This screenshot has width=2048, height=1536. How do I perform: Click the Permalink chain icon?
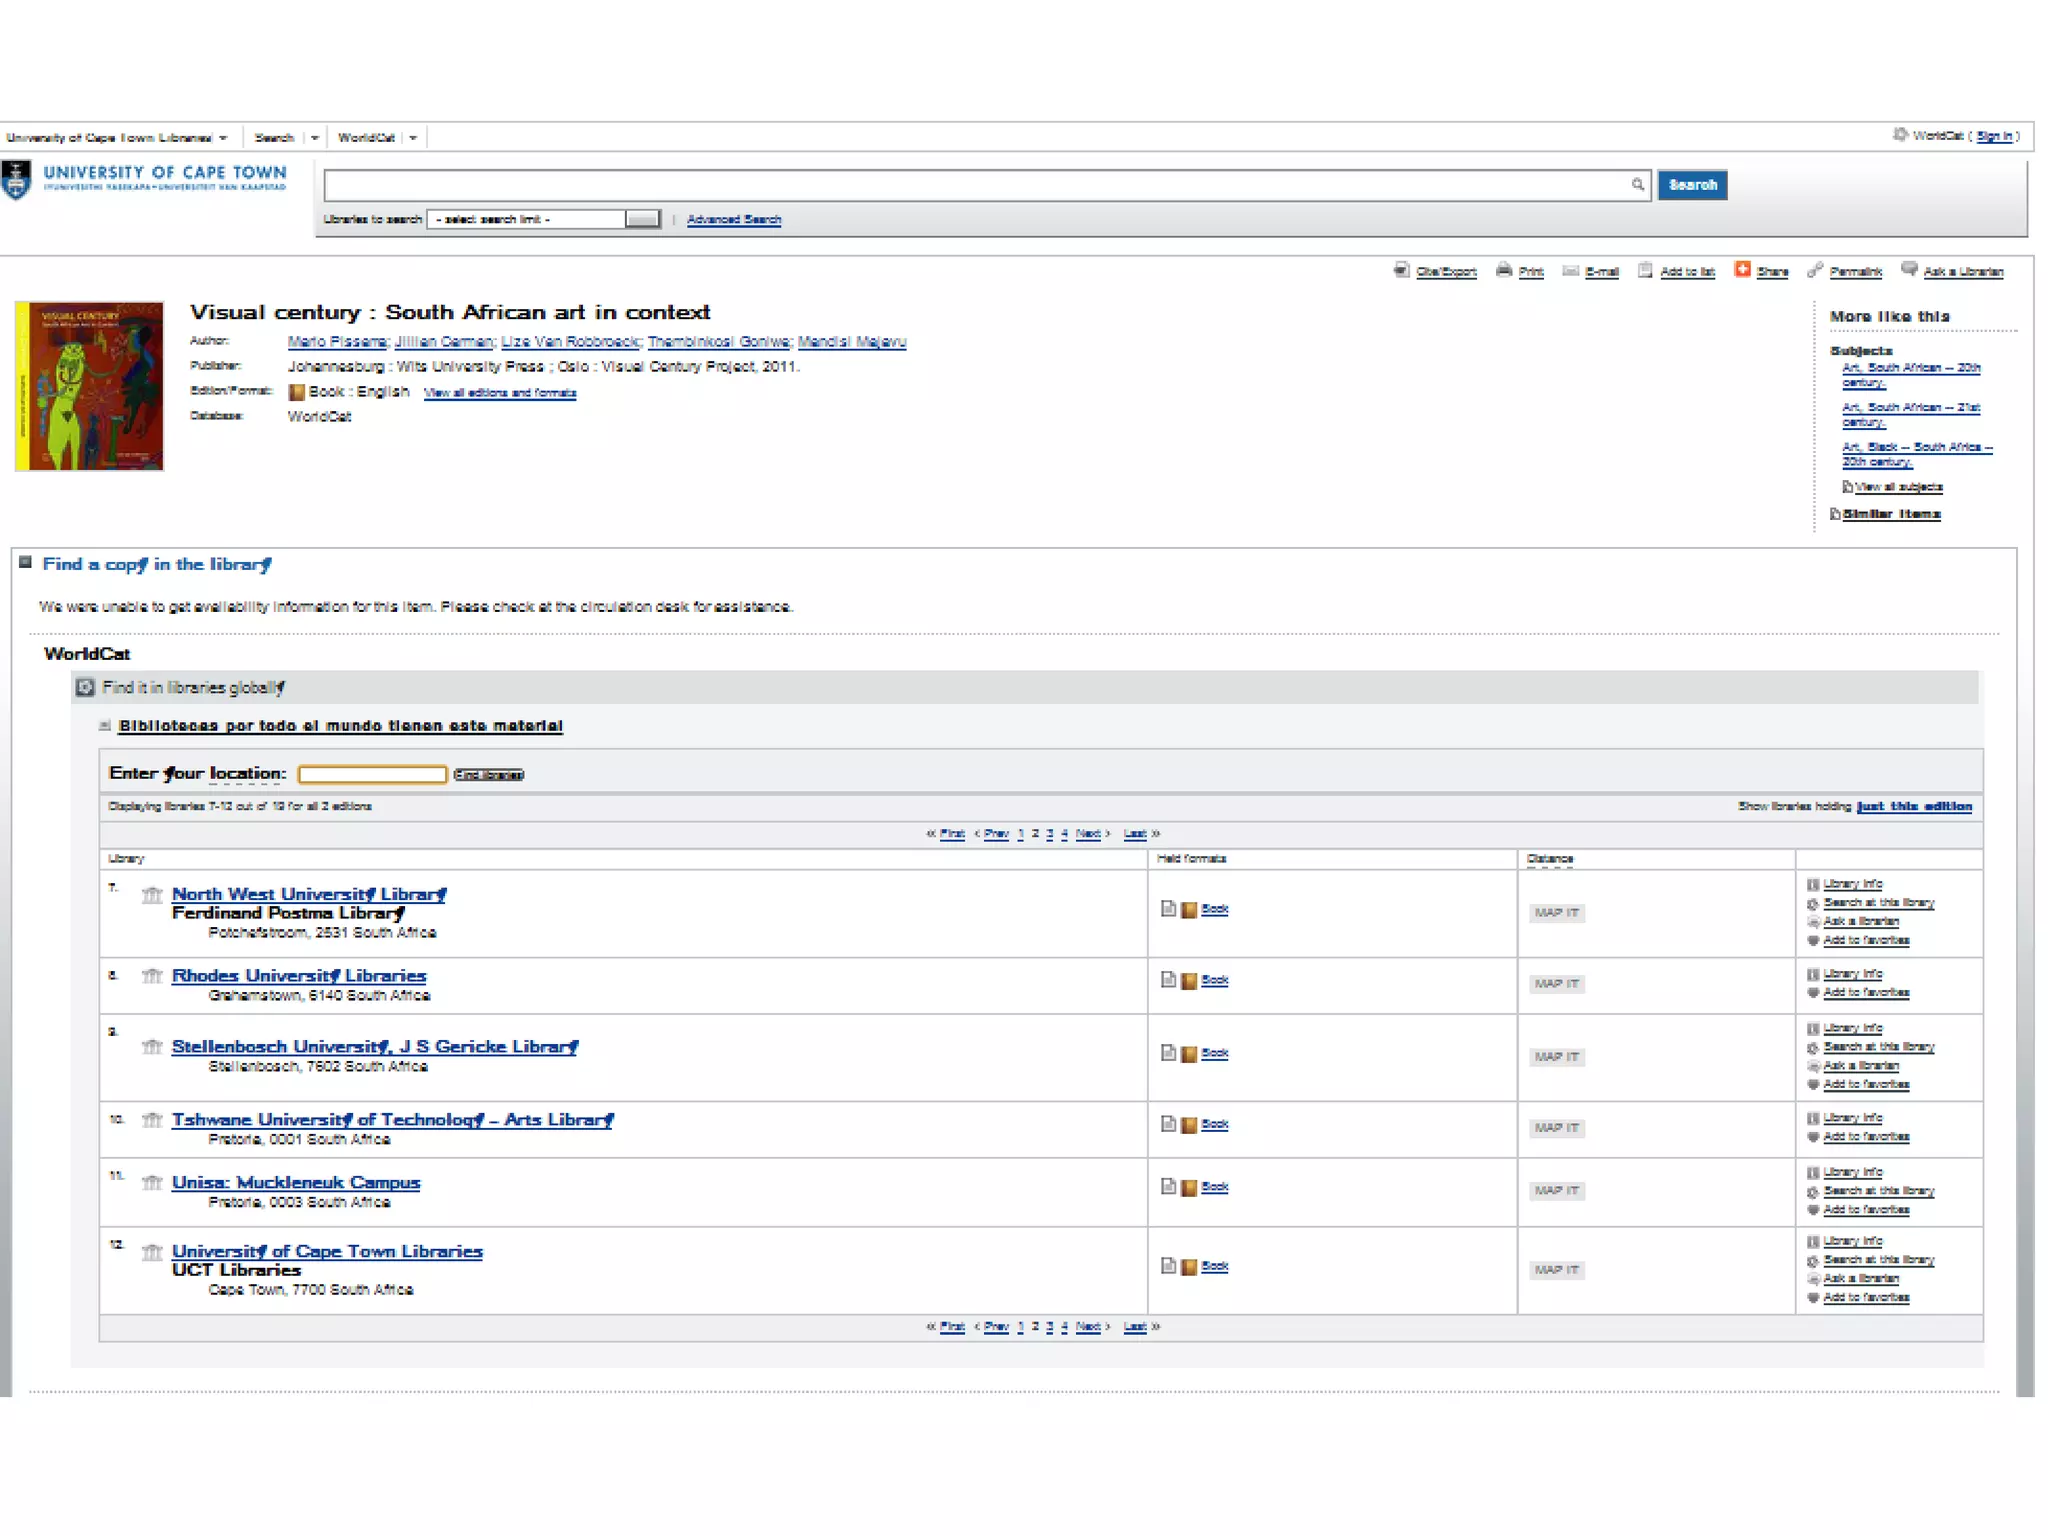[1814, 270]
